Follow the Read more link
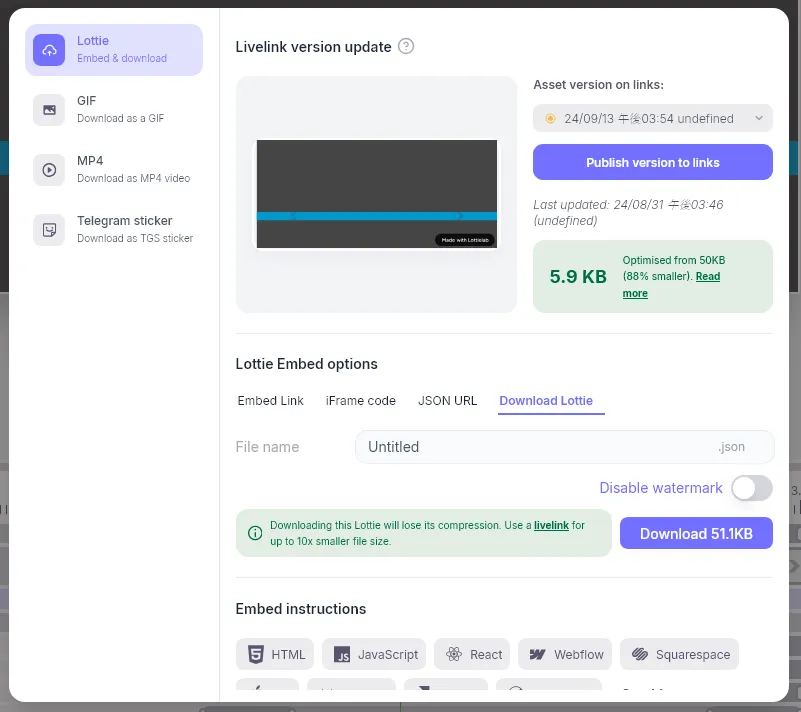The height and width of the screenshot is (712, 801). (635, 293)
